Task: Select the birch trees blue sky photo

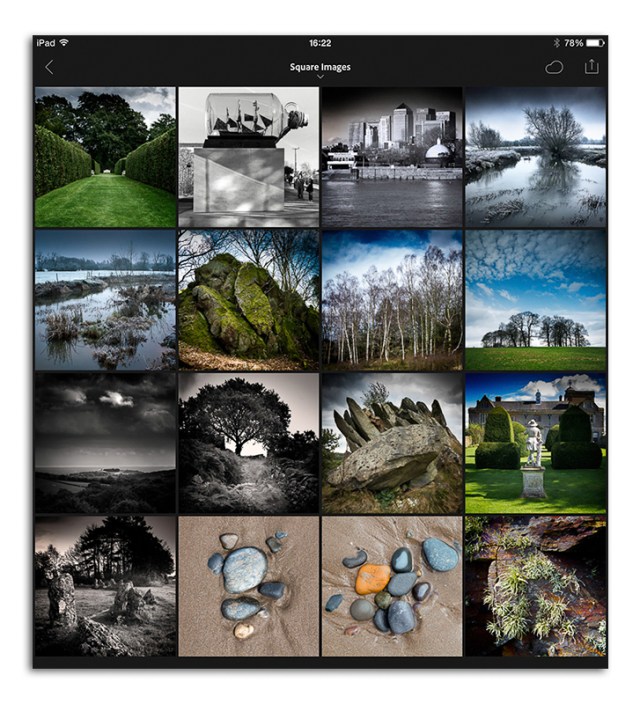Action: [392, 300]
